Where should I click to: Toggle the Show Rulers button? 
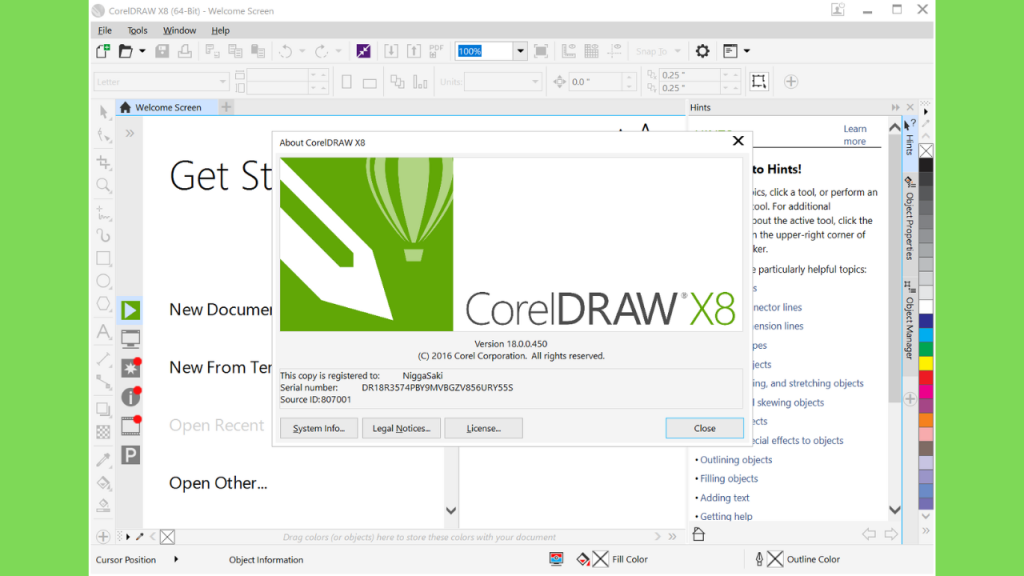pos(569,51)
